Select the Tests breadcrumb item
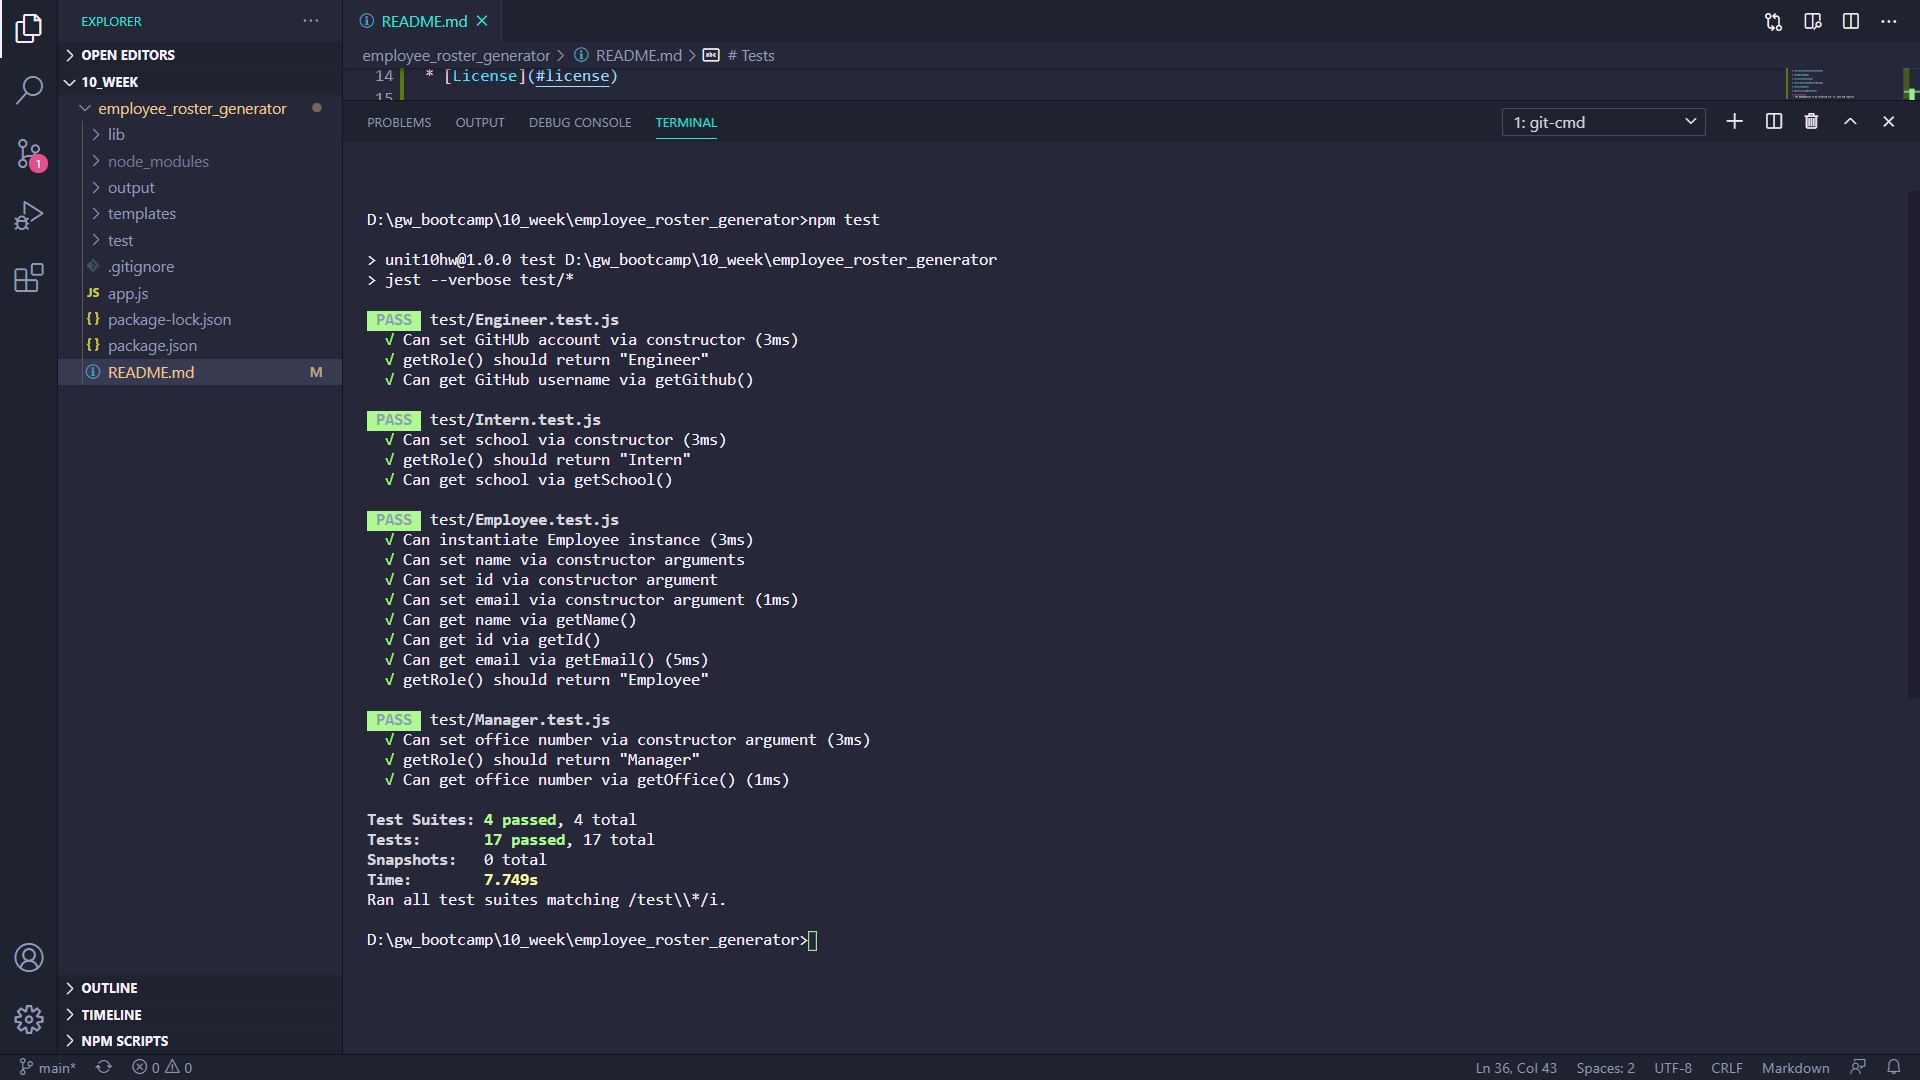Viewport: 1920px width, 1080px height. point(752,55)
